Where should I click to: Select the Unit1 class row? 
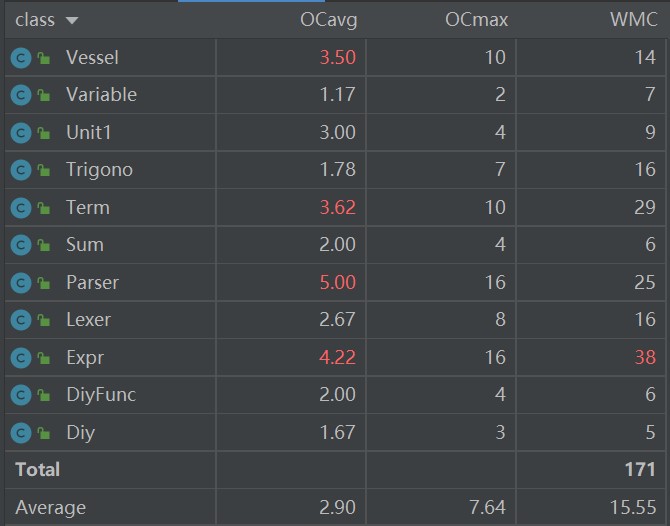click(91, 133)
